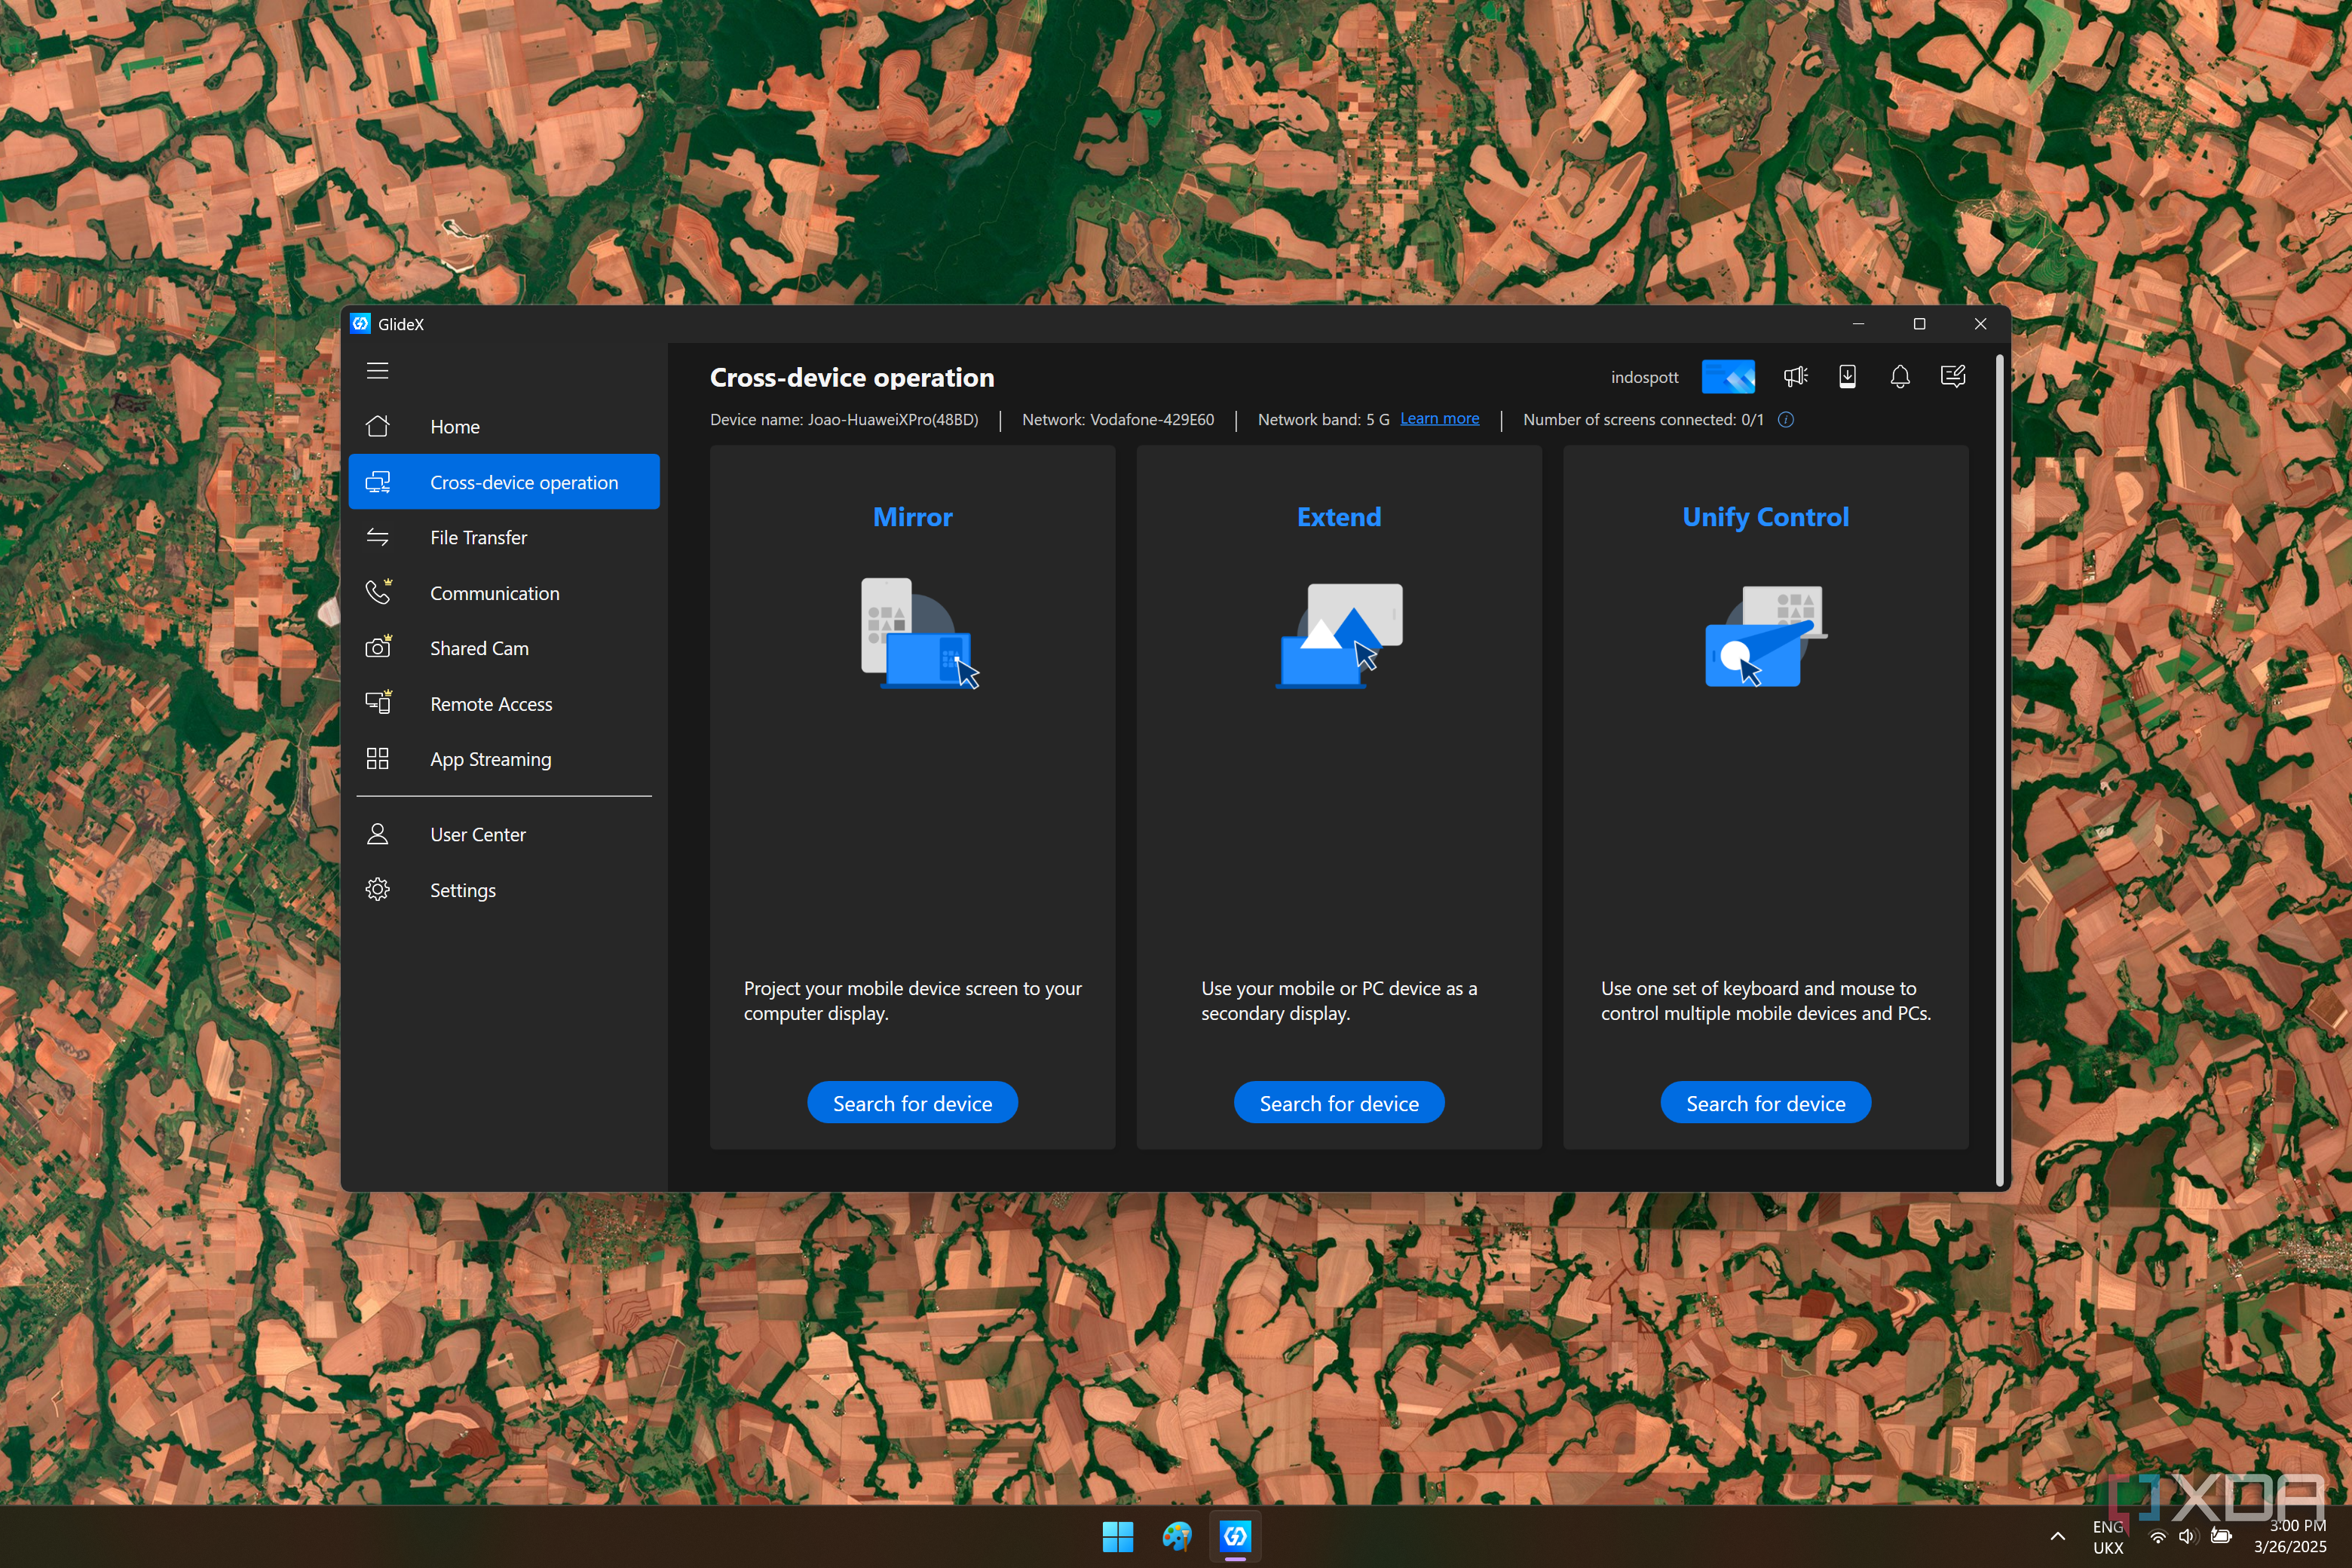Click the ENG UKX language indicator
Viewport: 2352px width, 1568px height.
pos(2107,1537)
